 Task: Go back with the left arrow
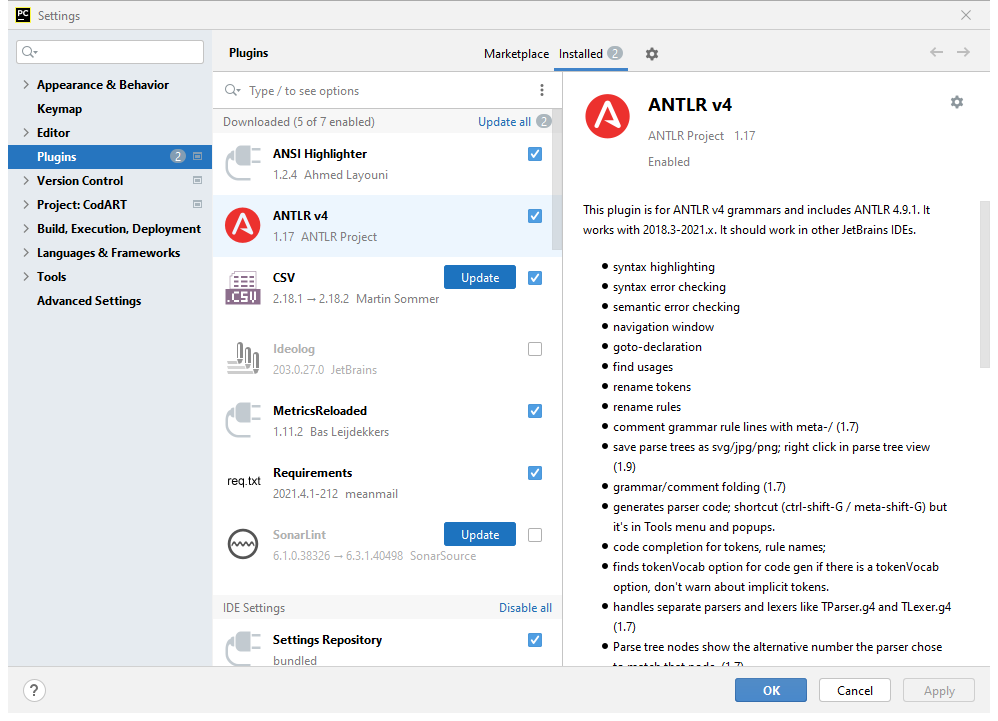(x=936, y=52)
